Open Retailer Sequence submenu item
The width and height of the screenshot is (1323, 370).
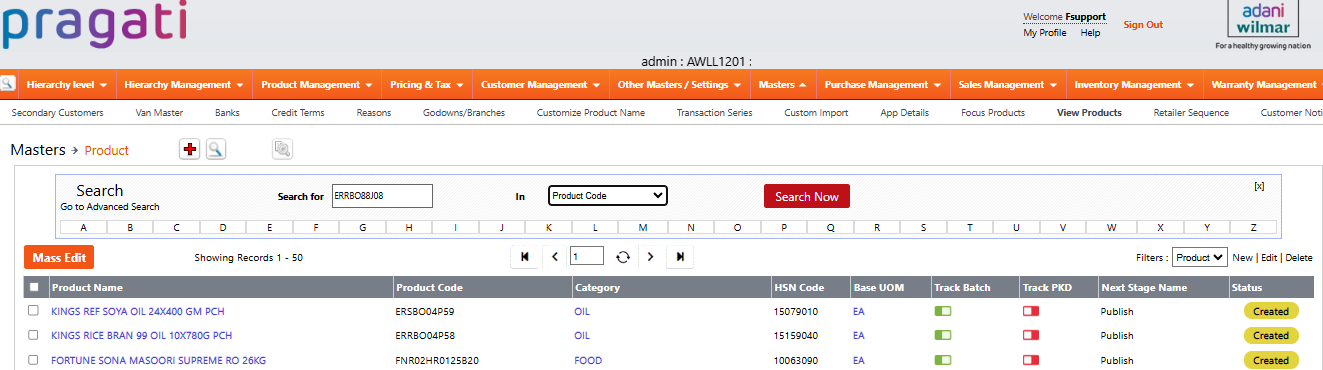point(1191,113)
